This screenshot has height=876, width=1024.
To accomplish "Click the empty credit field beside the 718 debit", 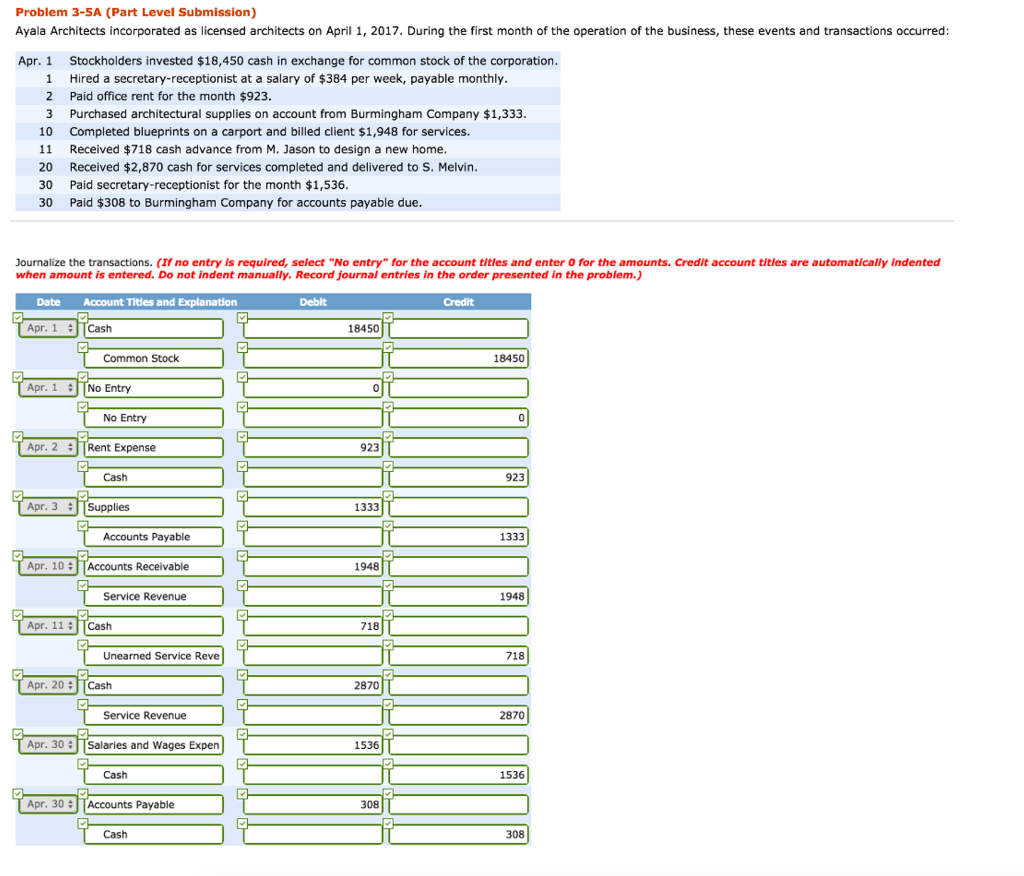I will (x=458, y=626).
